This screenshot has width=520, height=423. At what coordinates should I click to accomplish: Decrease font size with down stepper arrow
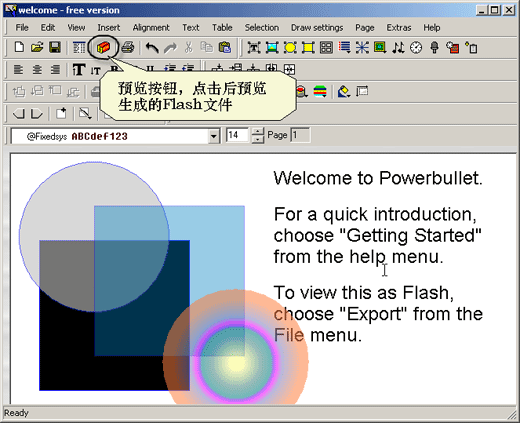click(257, 140)
